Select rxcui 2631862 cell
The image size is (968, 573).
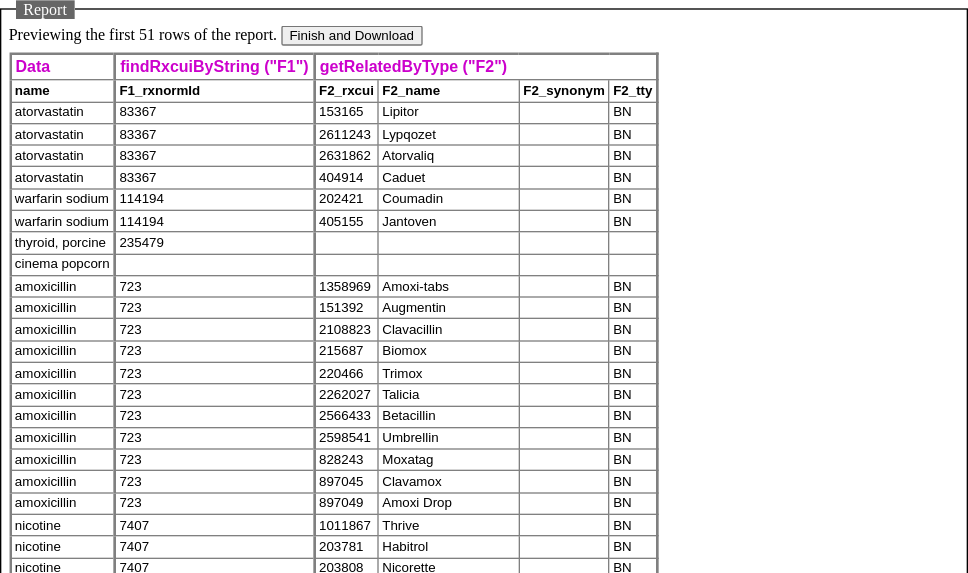tap(346, 156)
